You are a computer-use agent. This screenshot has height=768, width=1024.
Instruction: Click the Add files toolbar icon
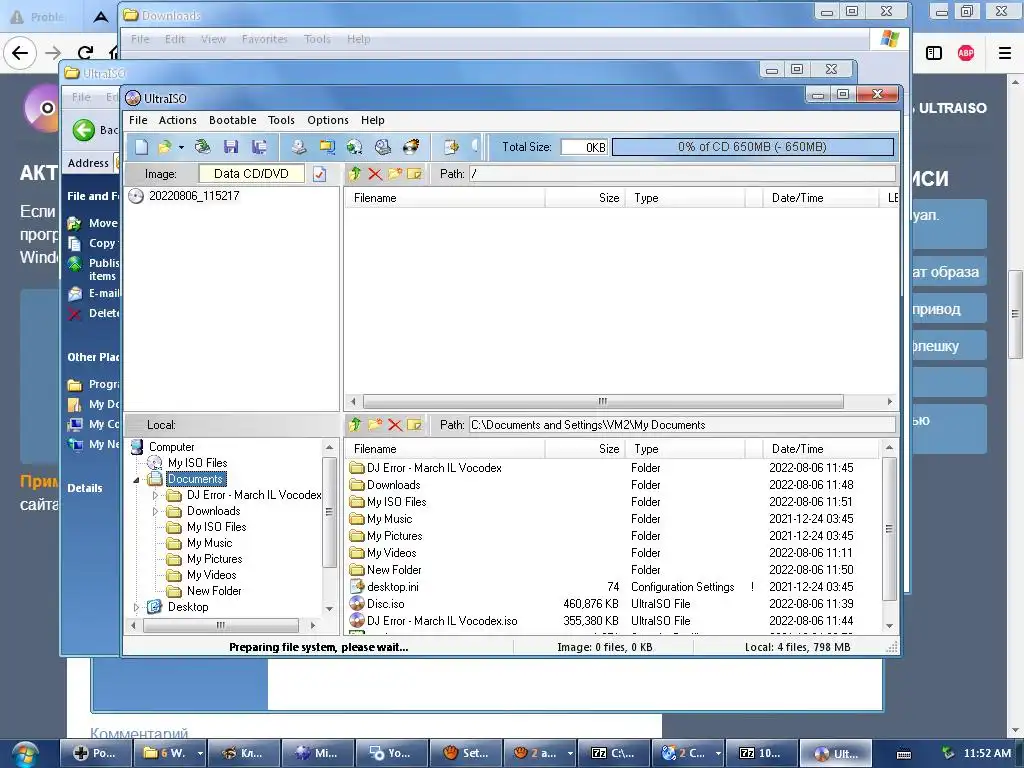coord(451,147)
